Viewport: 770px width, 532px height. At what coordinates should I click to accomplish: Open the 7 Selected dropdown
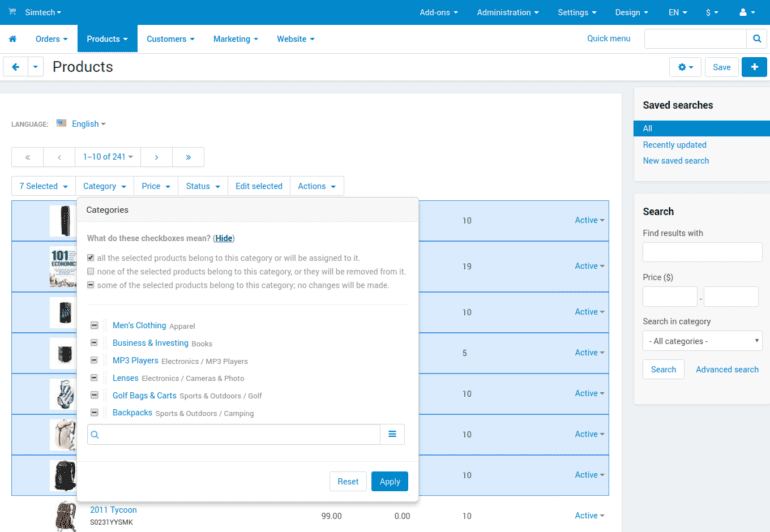[43, 186]
